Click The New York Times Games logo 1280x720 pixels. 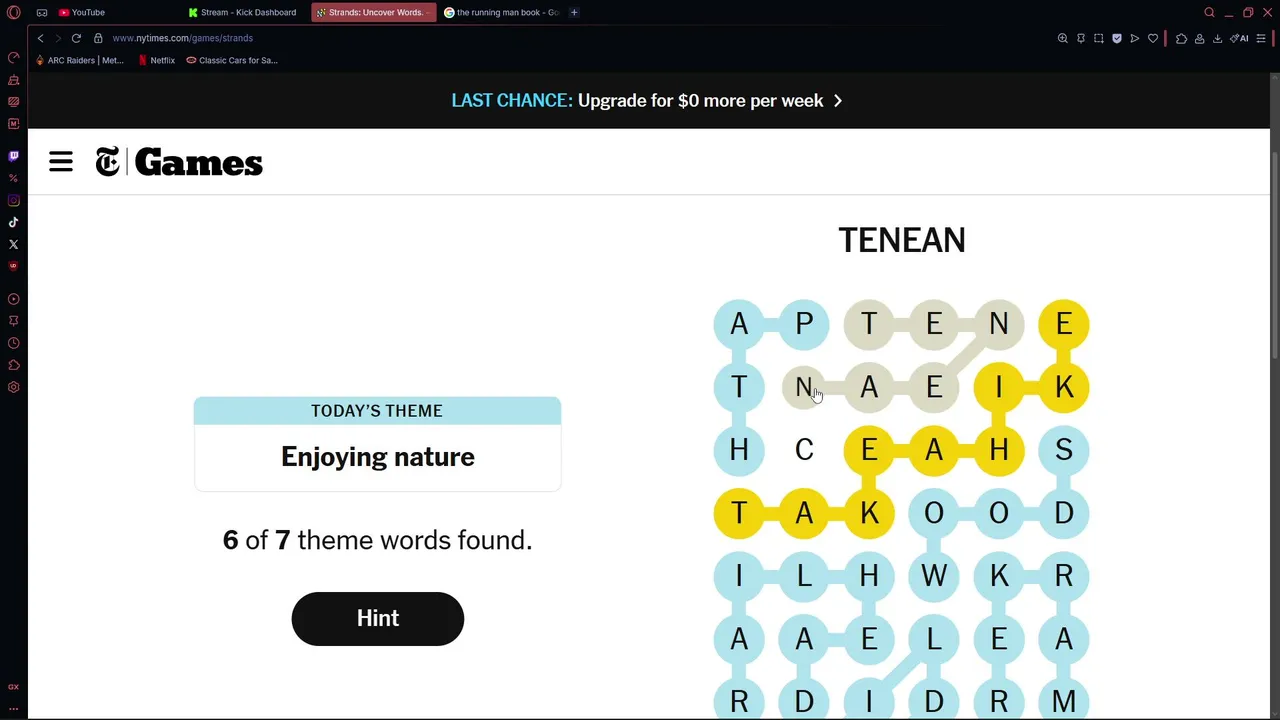click(179, 162)
